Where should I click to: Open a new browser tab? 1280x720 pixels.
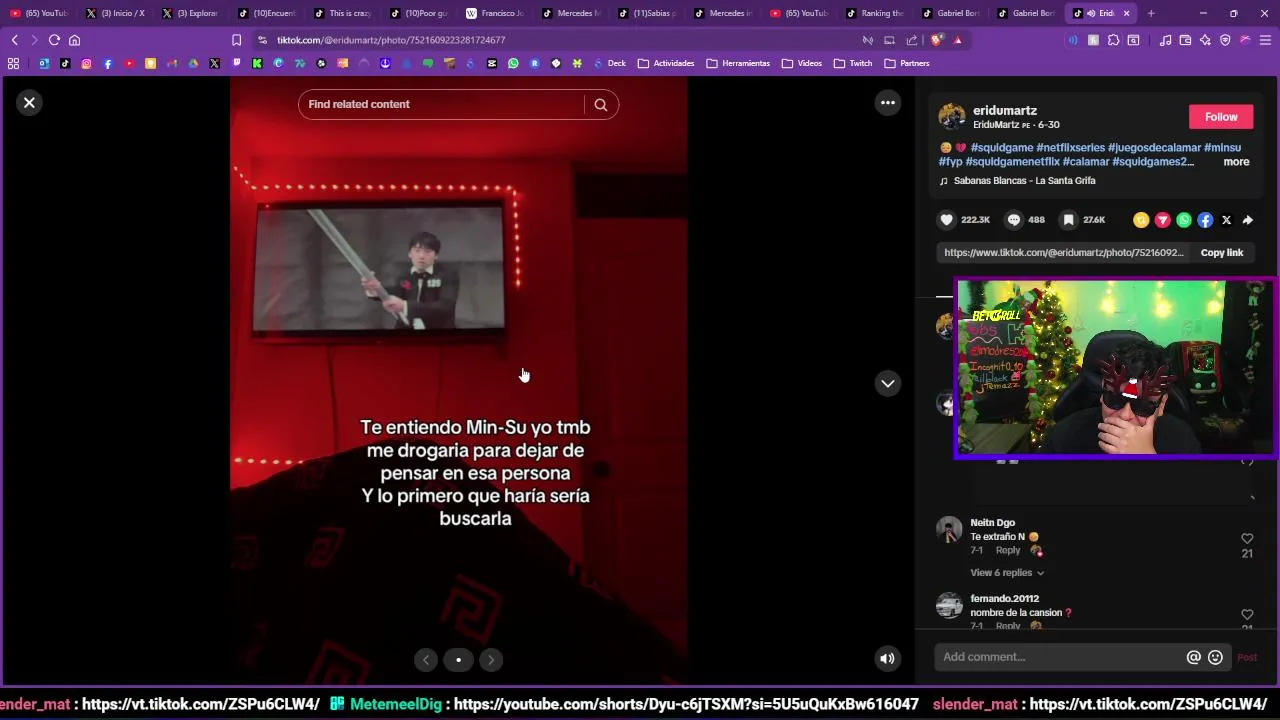tap(1150, 13)
